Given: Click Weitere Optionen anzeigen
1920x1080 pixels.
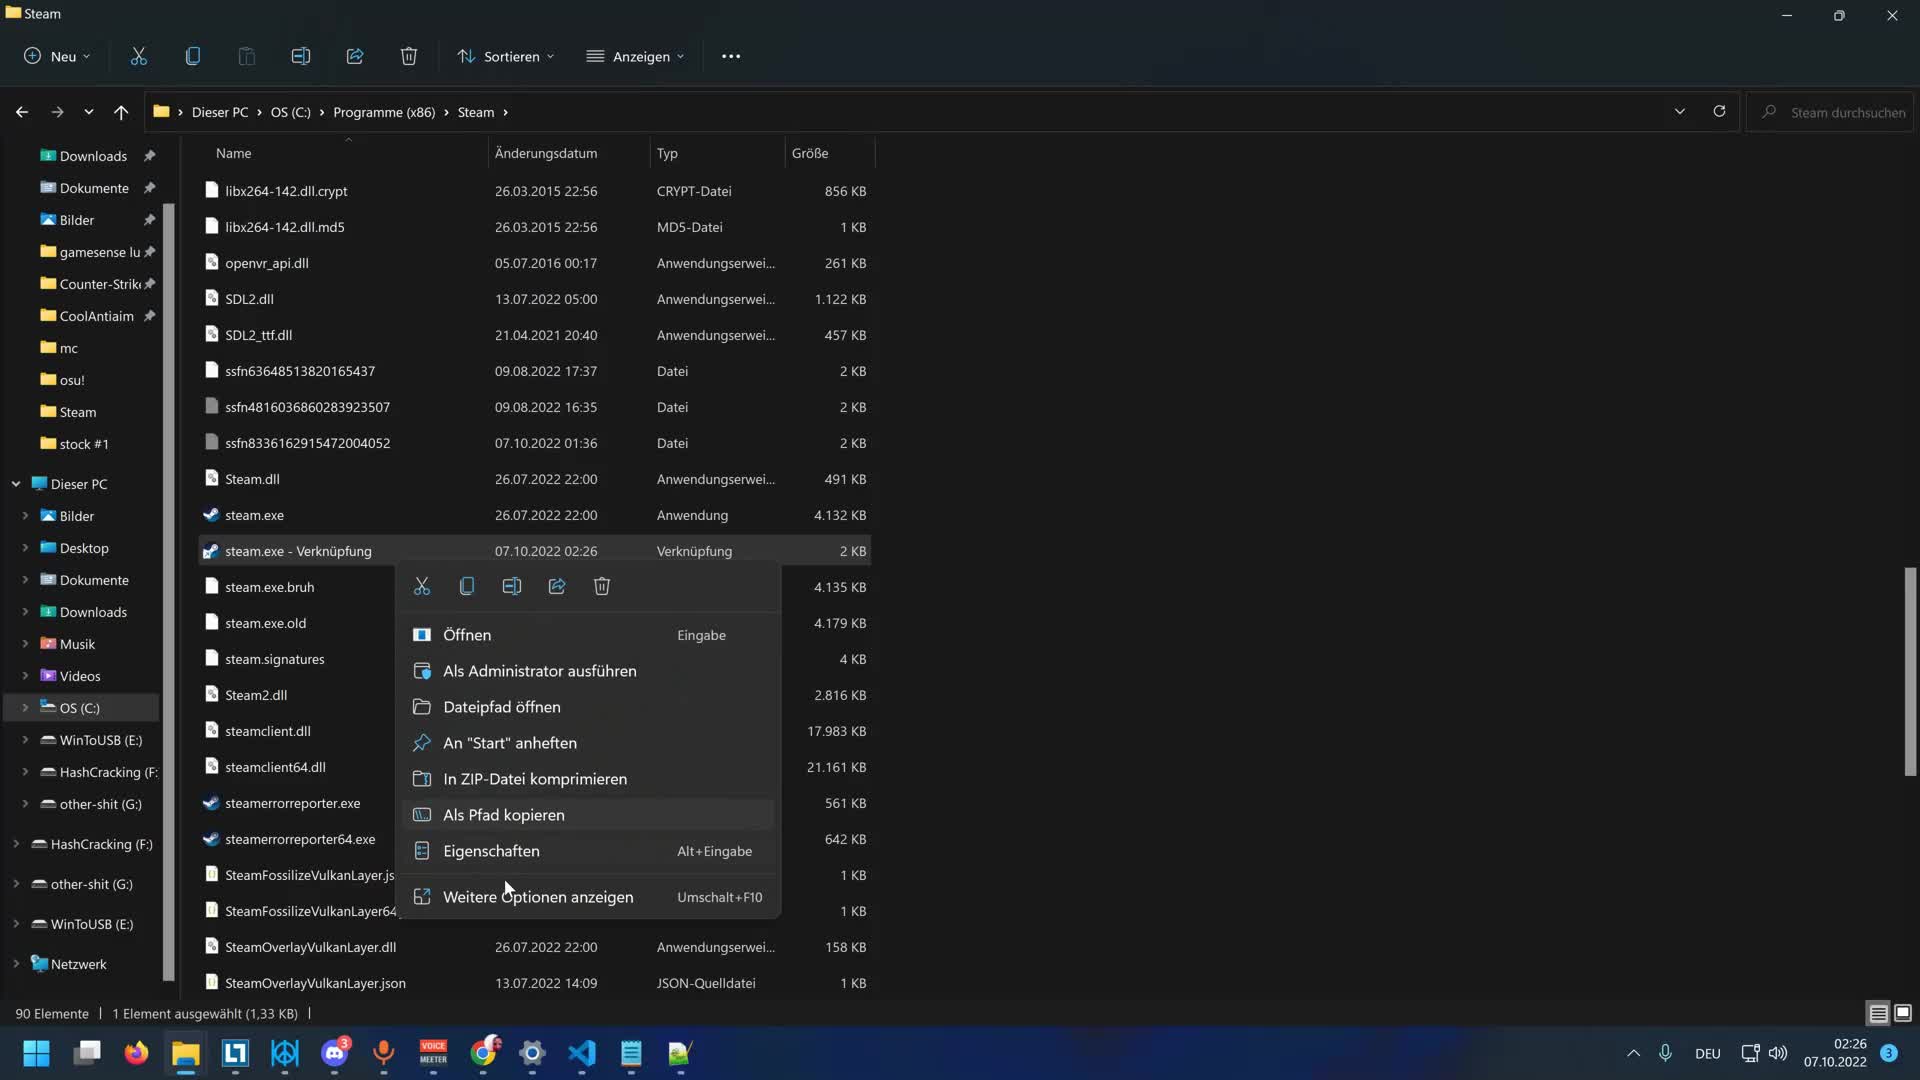Looking at the screenshot, I should click(538, 897).
